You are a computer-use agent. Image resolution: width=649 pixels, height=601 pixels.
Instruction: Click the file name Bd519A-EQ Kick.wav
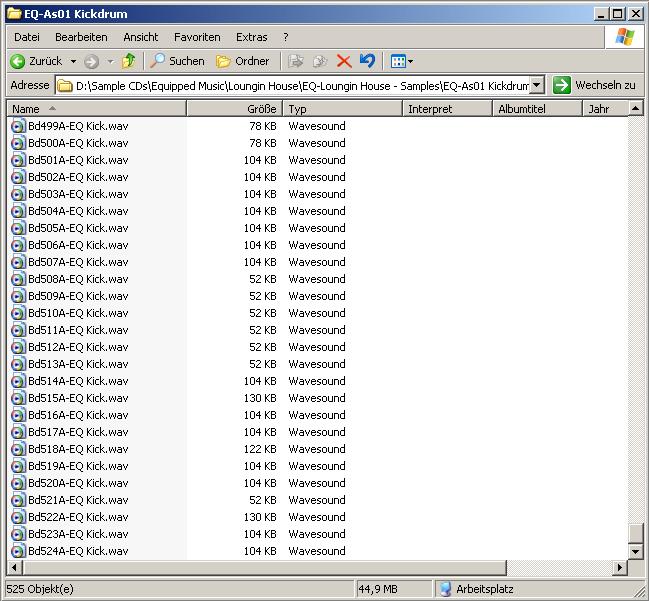tap(78, 466)
